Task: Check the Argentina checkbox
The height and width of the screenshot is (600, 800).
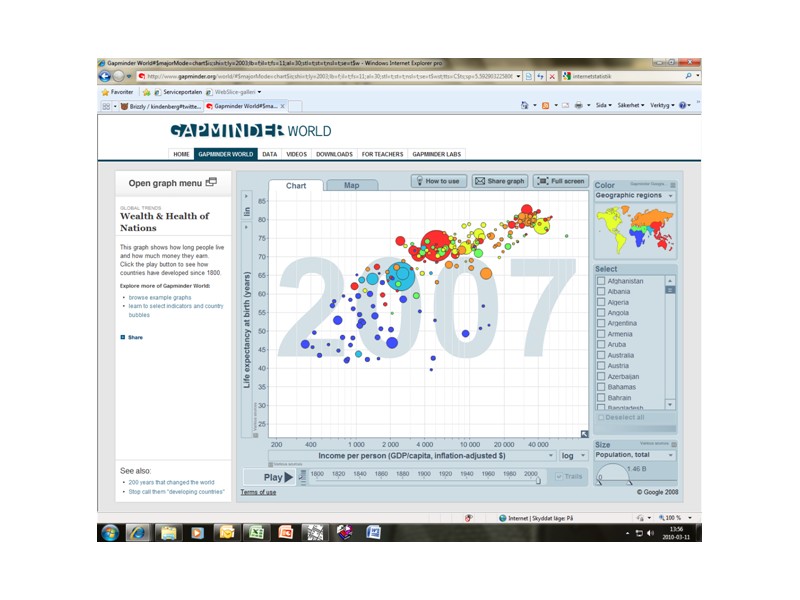Action: (601, 323)
